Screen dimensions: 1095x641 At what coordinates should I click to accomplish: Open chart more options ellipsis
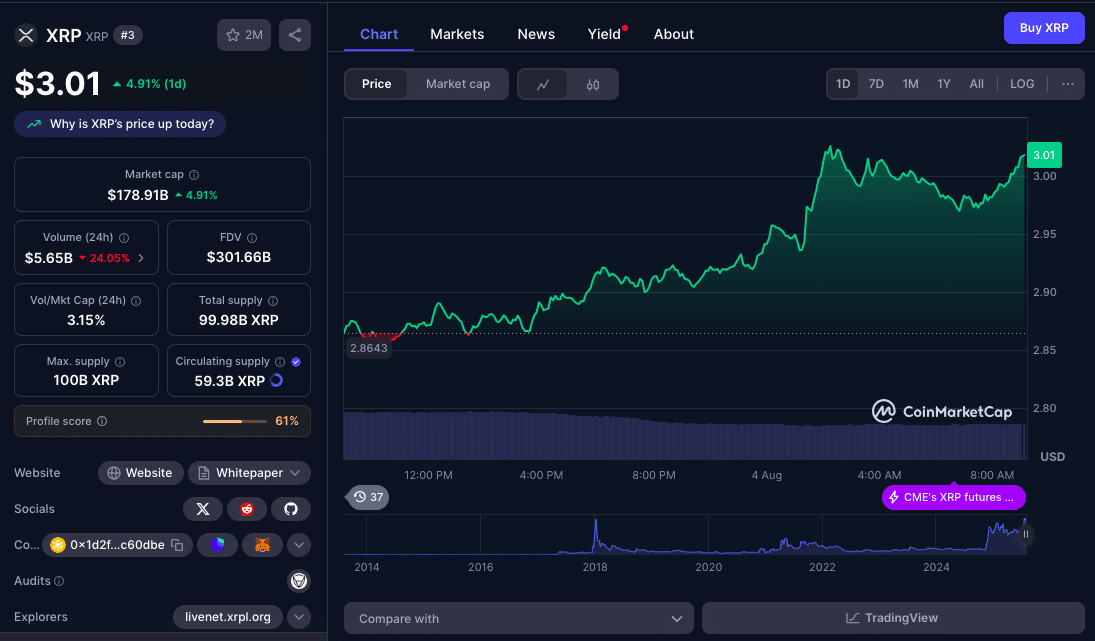[x=1068, y=84]
